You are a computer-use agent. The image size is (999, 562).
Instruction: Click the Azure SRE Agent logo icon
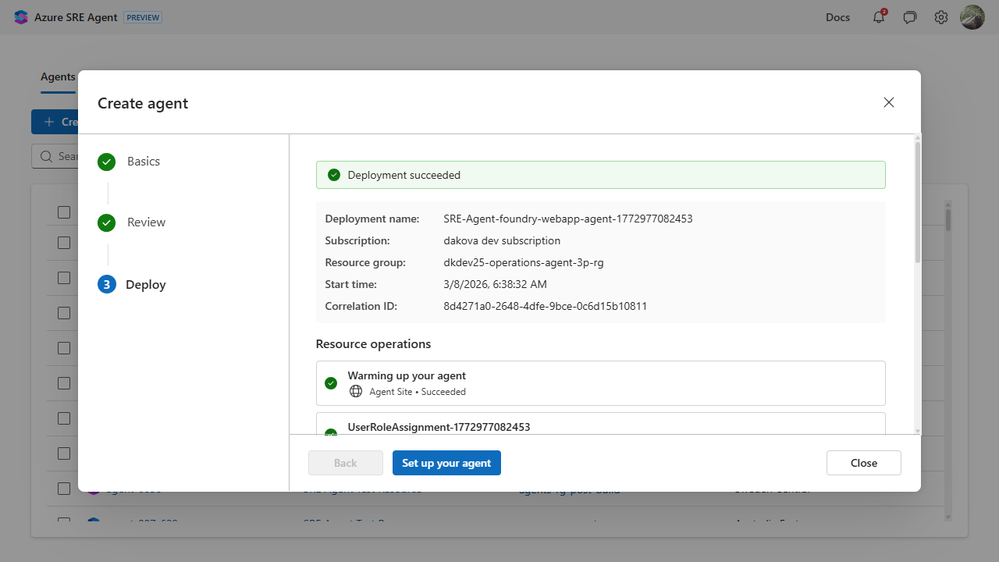point(21,17)
